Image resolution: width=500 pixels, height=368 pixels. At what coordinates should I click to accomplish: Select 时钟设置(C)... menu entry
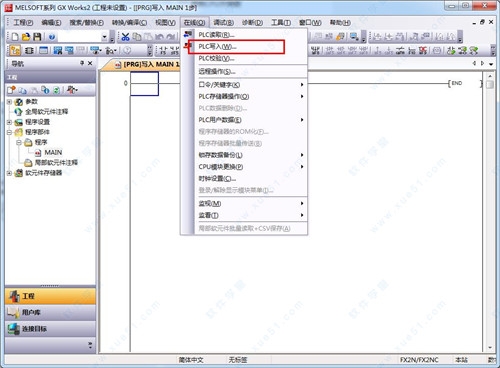coord(251,178)
